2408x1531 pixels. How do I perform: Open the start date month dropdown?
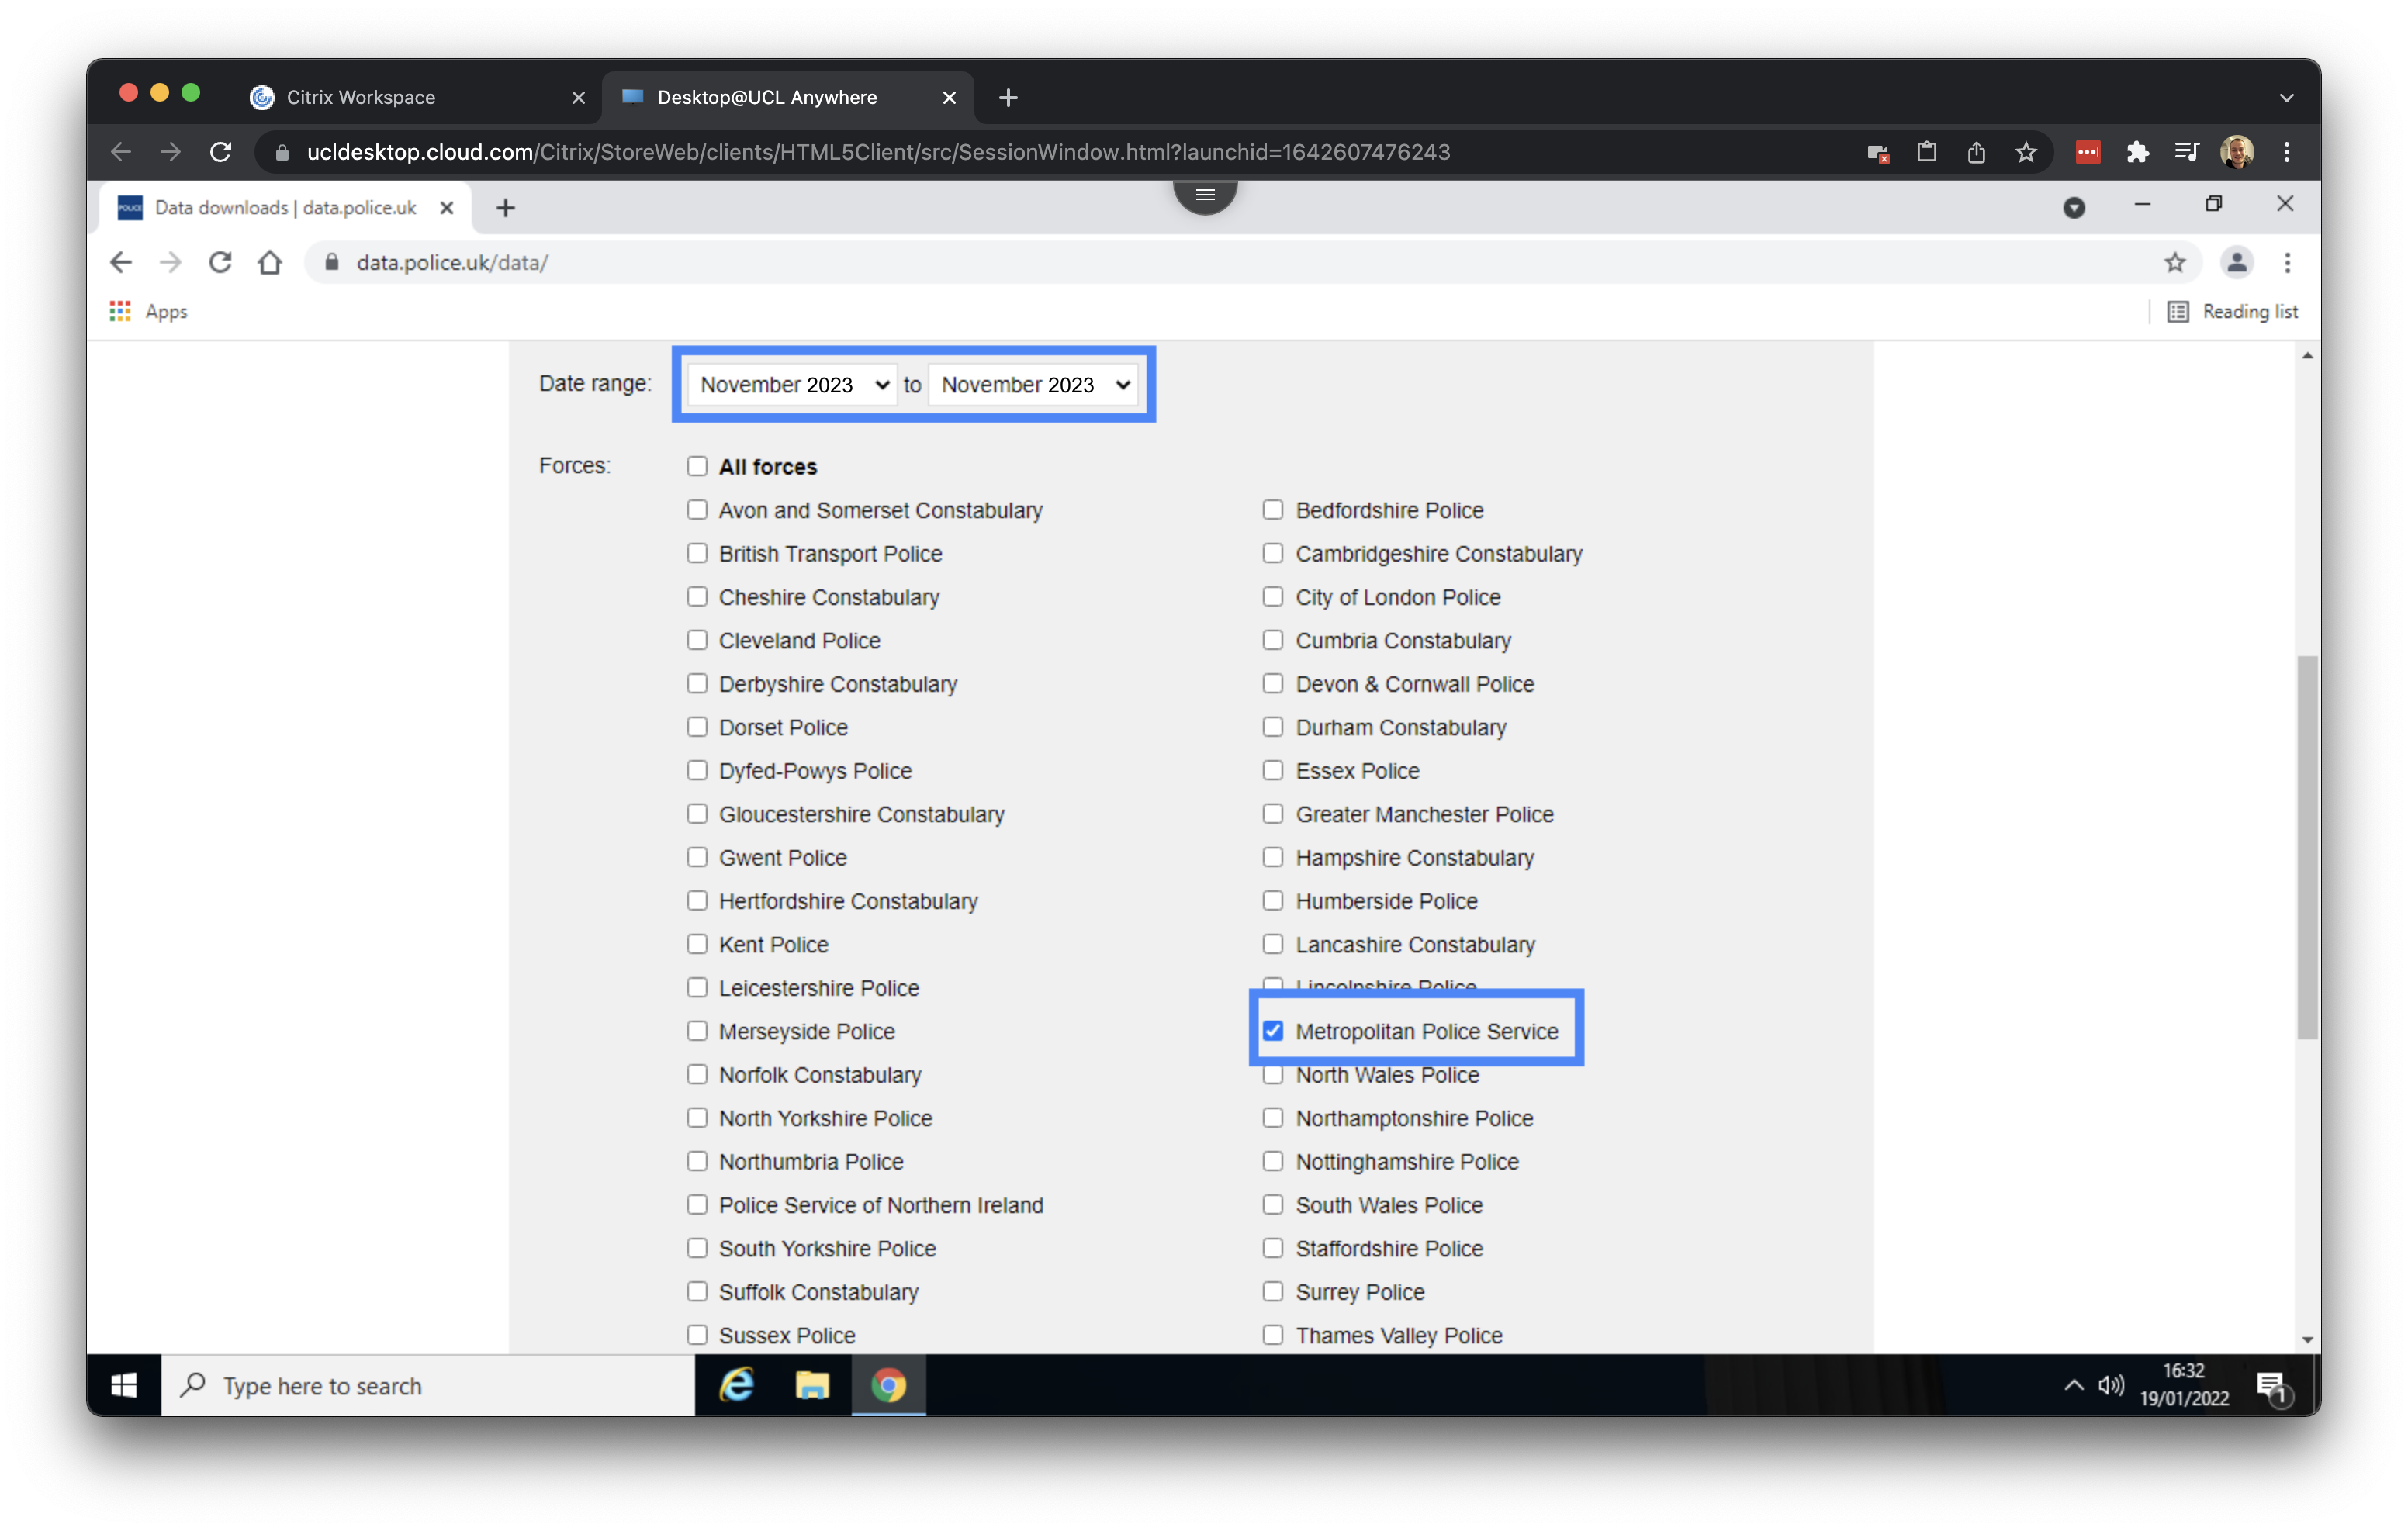(x=793, y=385)
